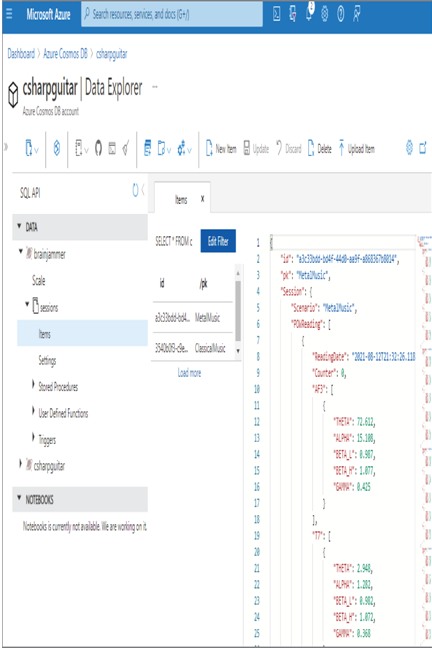Click the New Stored Procedure gears icon
This screenshot has width=432, height=649.
point(181,148)
